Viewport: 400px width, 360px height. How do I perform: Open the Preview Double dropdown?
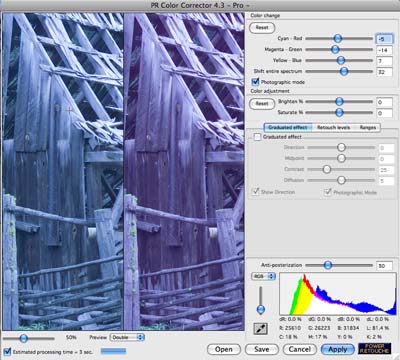[x=127, y=337]
